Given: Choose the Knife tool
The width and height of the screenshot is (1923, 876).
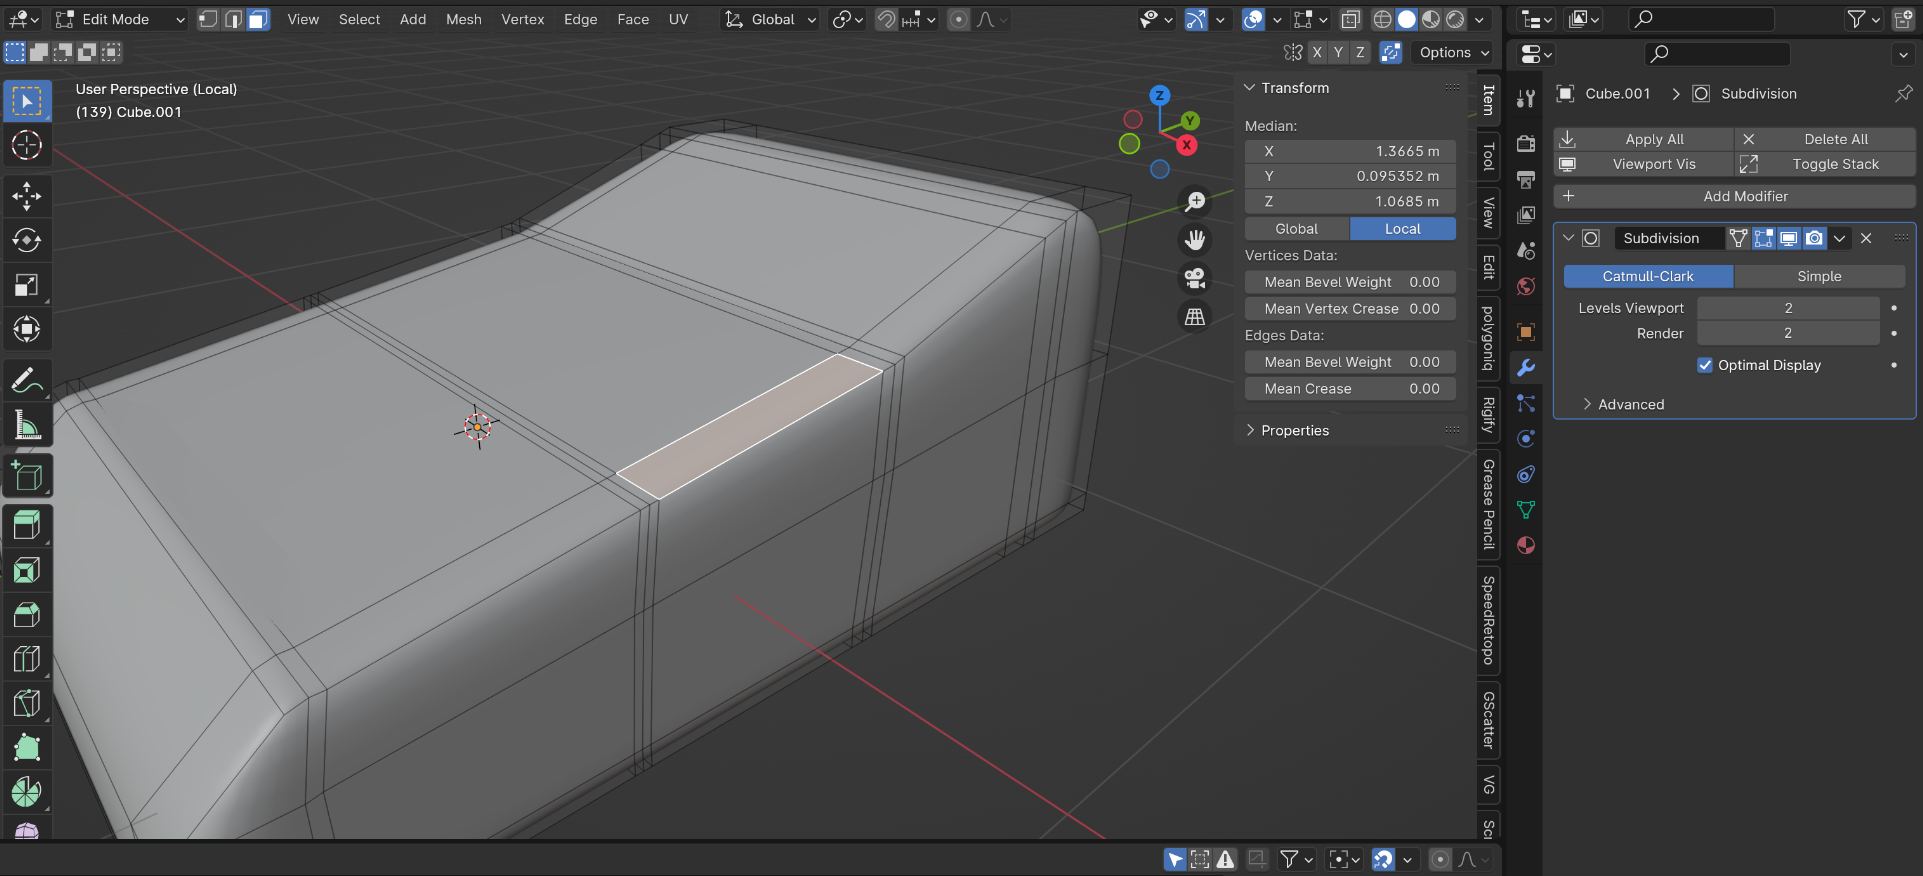Looking at the screenshot, I should [27, 703].
